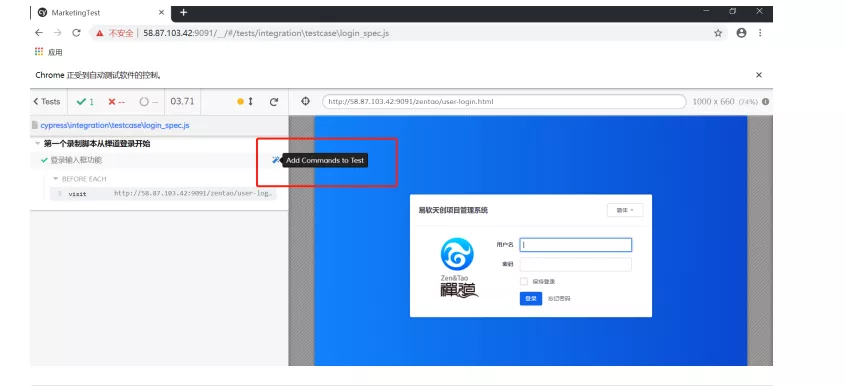Image resolution: width=846 pixels, height=386 pixels.
Task: Select the MarketingTest browser tab
Action: tap(100, 13)
